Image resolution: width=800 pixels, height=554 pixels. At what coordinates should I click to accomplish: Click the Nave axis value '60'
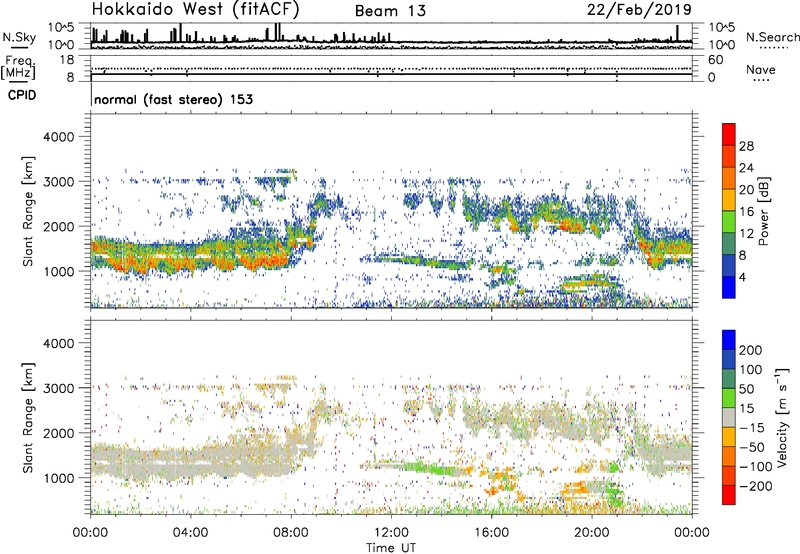point(715,60)
